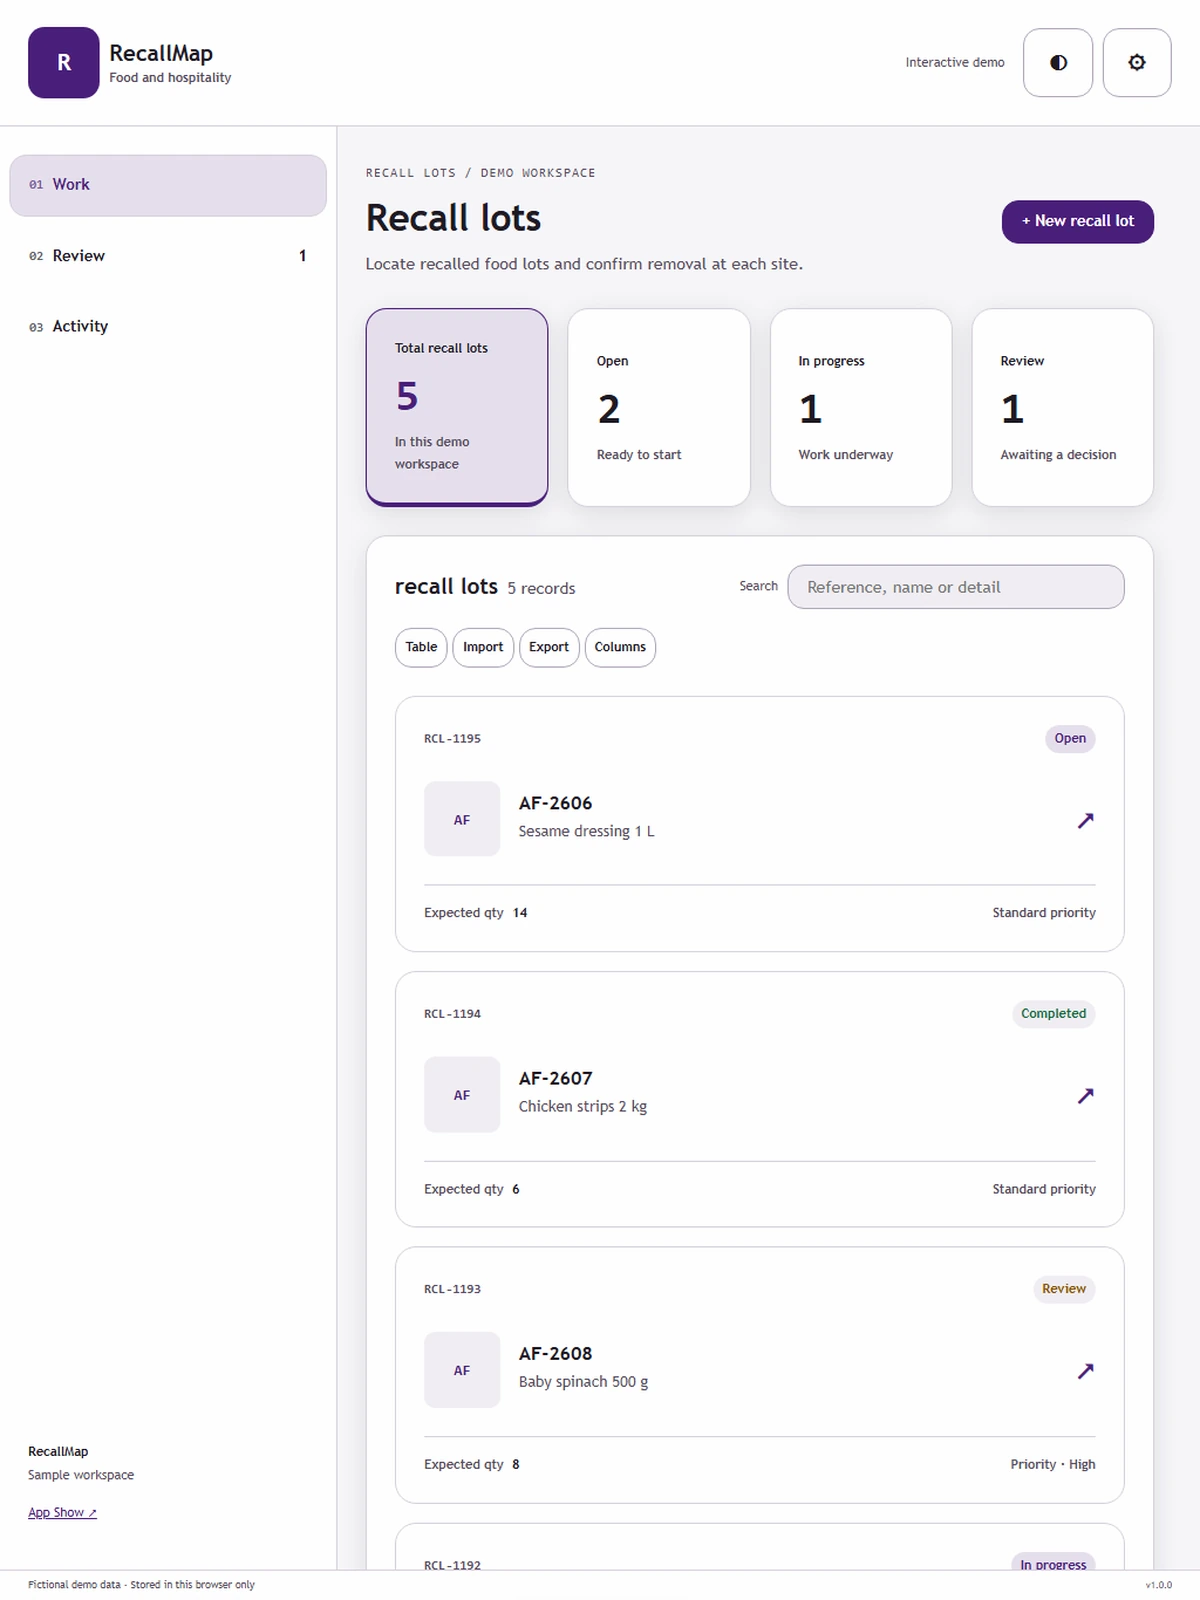
Task: Follow the App Show link
Action: click(62, 1512)
